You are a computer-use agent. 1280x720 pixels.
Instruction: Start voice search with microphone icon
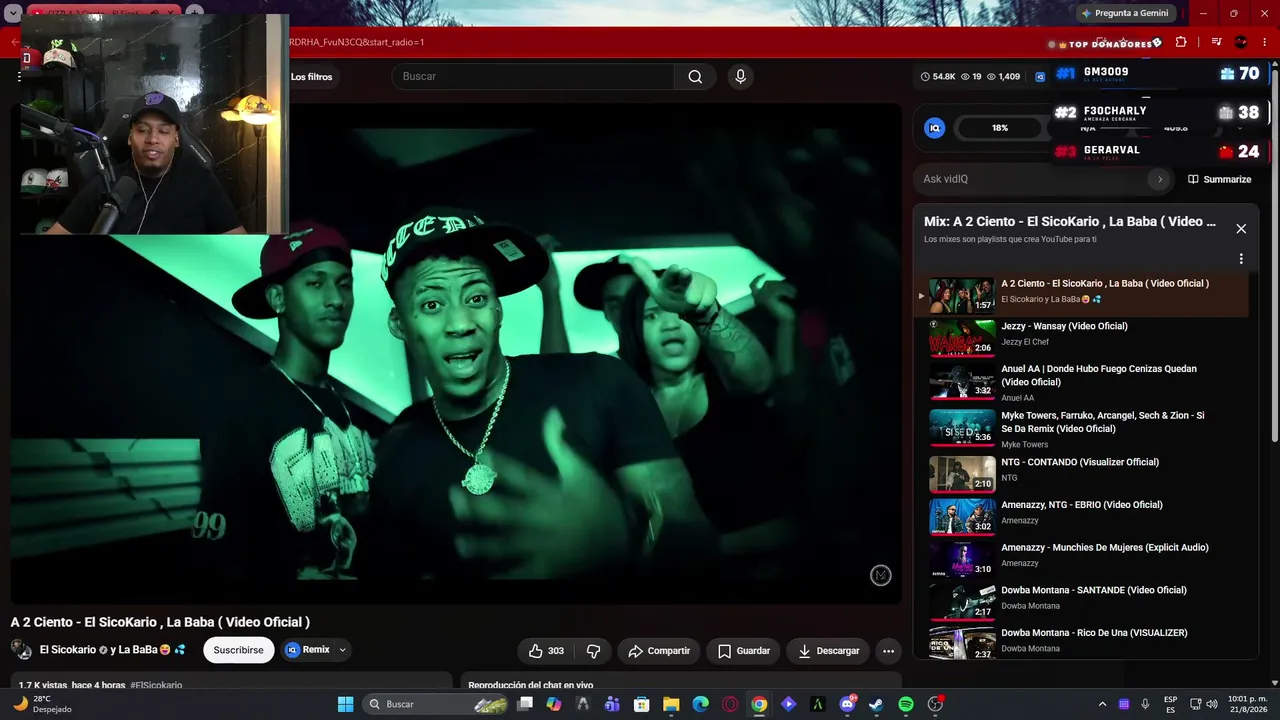(740, 77)
